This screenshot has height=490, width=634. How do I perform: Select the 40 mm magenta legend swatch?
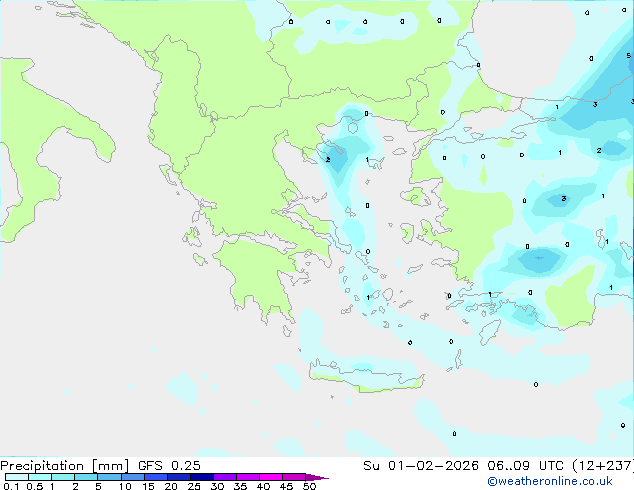(x=271, y=477)
